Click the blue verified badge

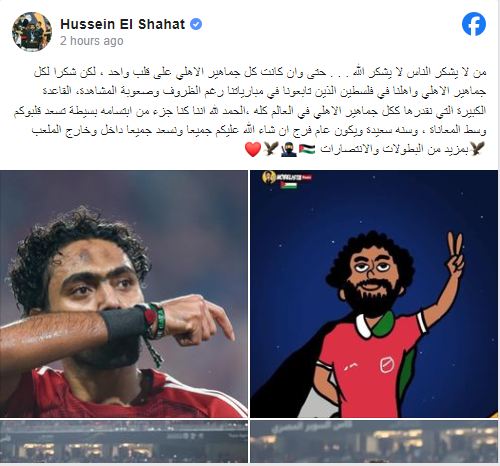(196, 24)
